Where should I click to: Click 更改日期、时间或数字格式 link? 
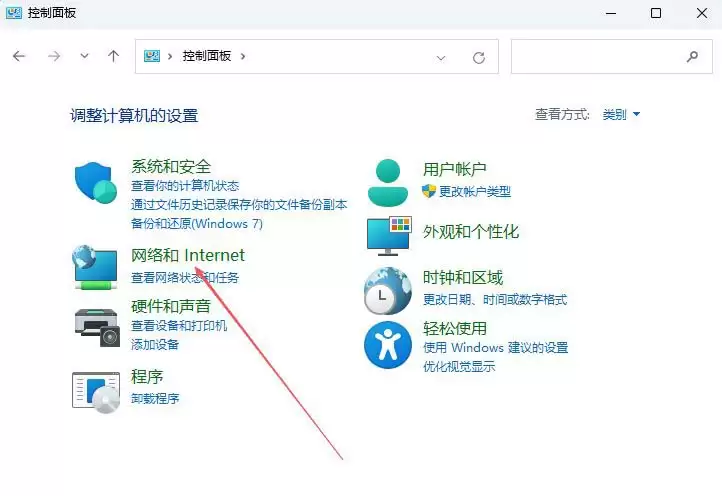point(495,300)
